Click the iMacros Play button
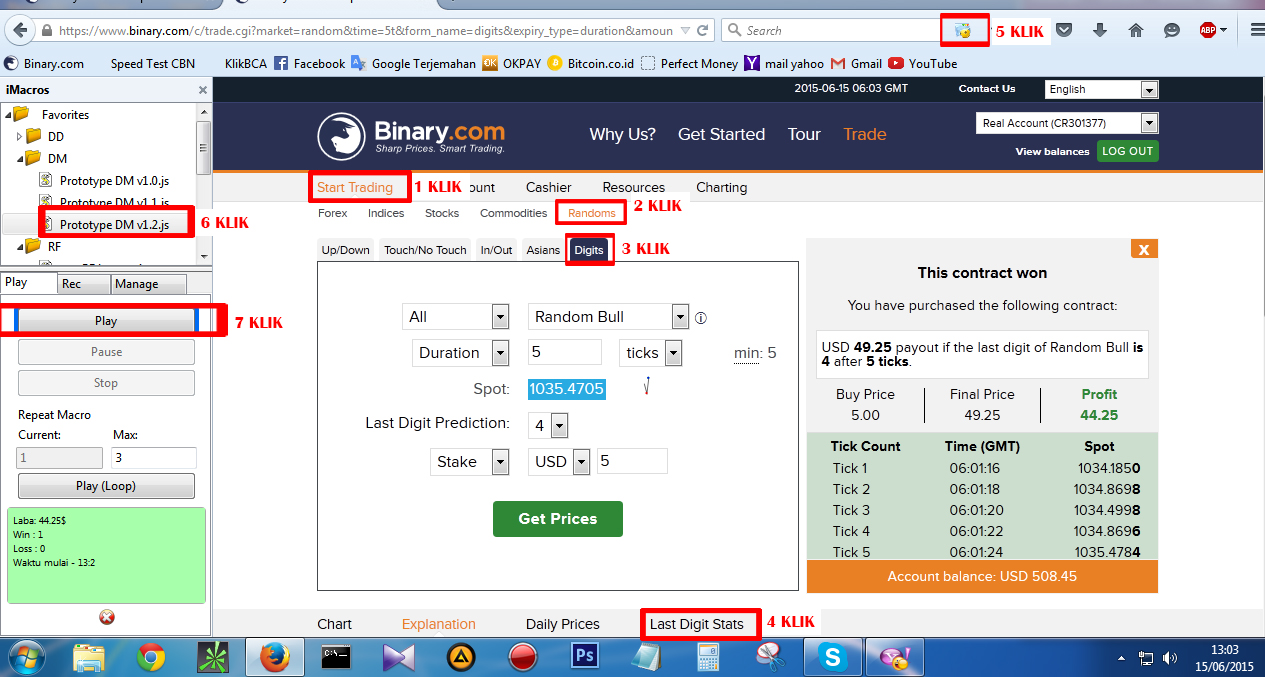1265x677 pixels. [x=106, y=321]
